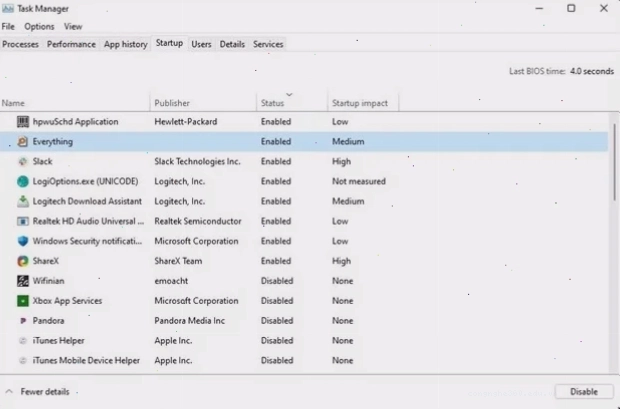Select iTunes Mobile Device Helper entry
This screenshot has height=410, width=620.
[x=86, y=361]
